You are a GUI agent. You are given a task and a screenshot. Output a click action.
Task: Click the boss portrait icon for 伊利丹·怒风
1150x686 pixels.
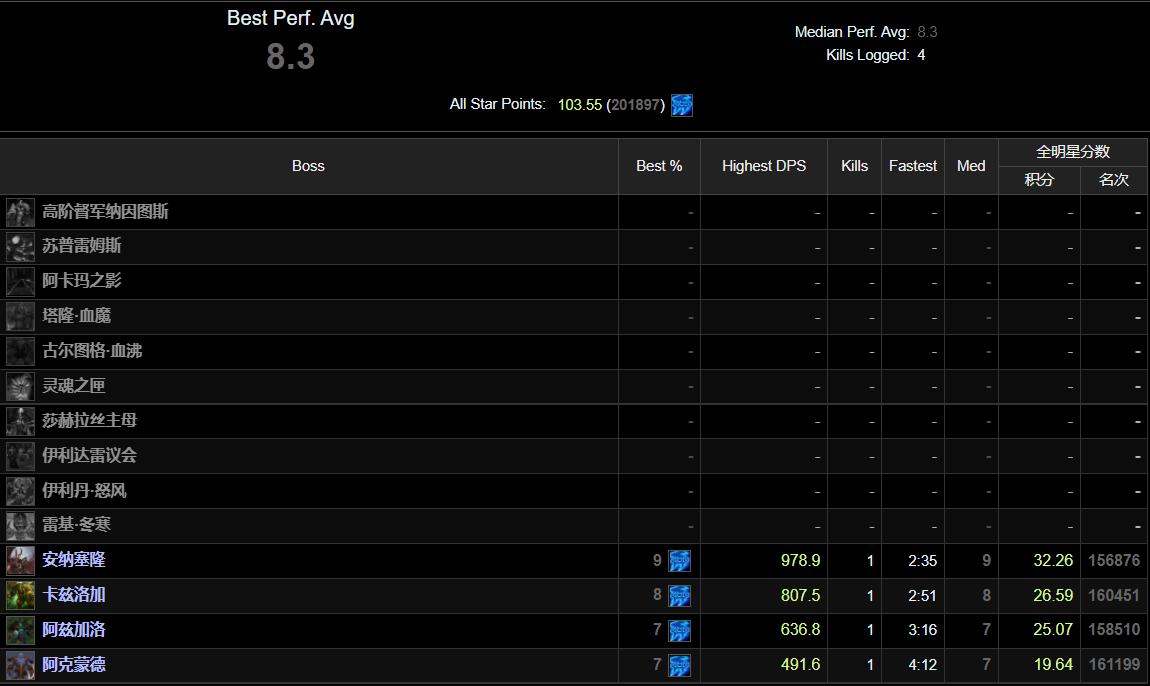(20, 491)
